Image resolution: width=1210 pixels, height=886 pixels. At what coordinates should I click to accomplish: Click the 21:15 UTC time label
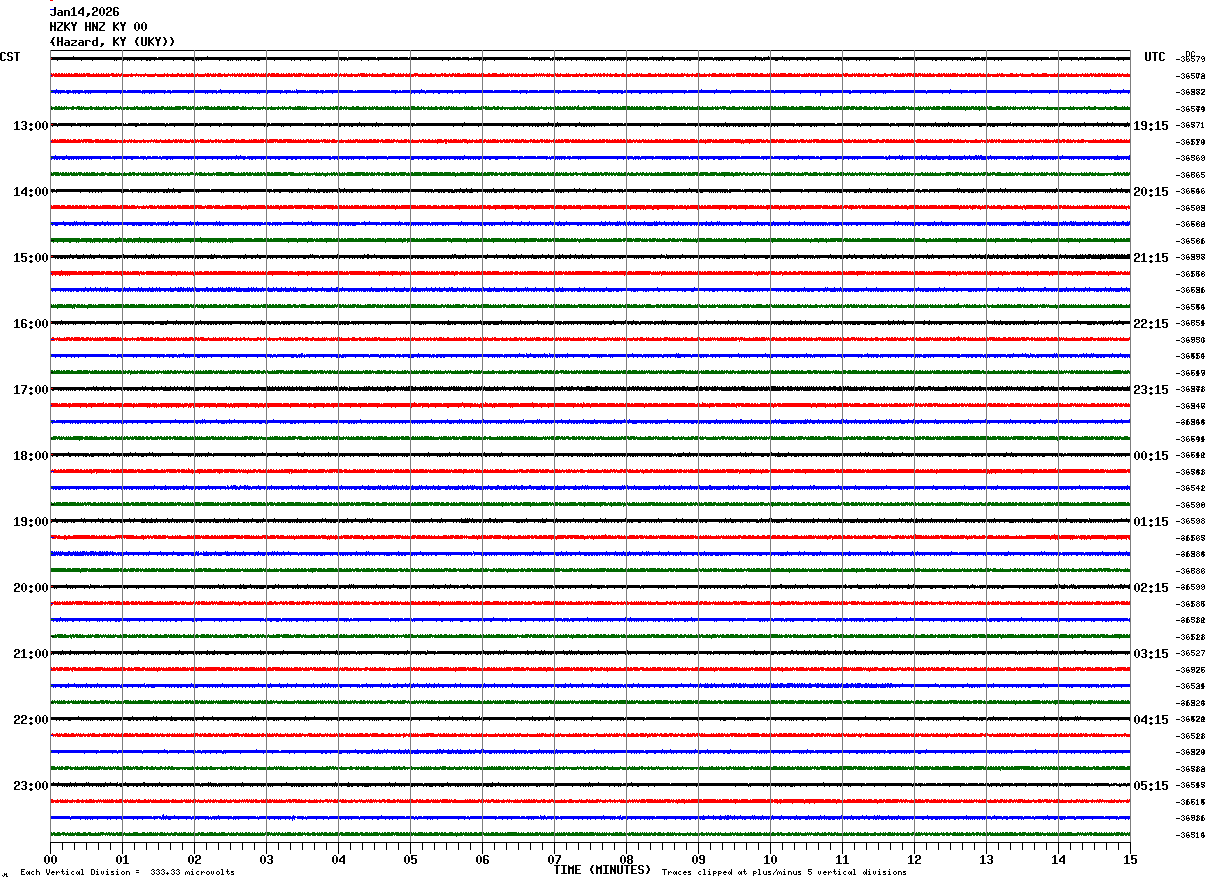click(x=1151, y=258)
